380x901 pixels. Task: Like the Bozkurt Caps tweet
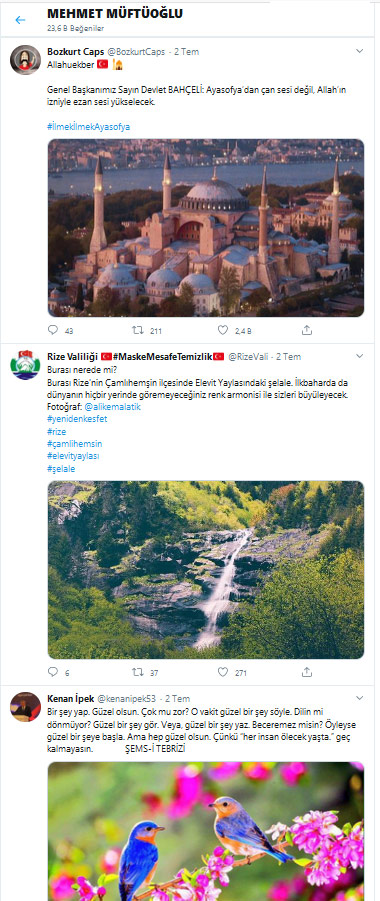pyautogui.click(x=222, y=330)
